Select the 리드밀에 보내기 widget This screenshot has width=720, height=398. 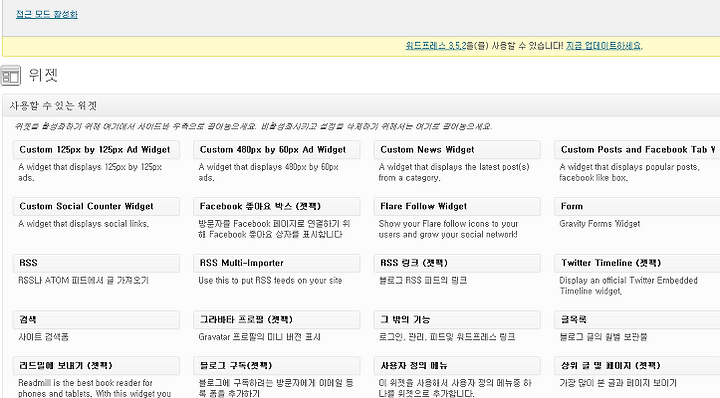[96, 366]
